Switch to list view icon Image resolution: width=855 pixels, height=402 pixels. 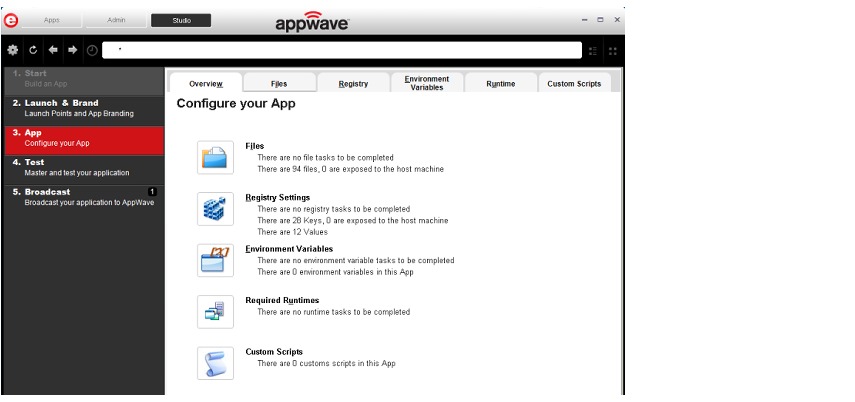pyautogui.click(x=593, y=51)
